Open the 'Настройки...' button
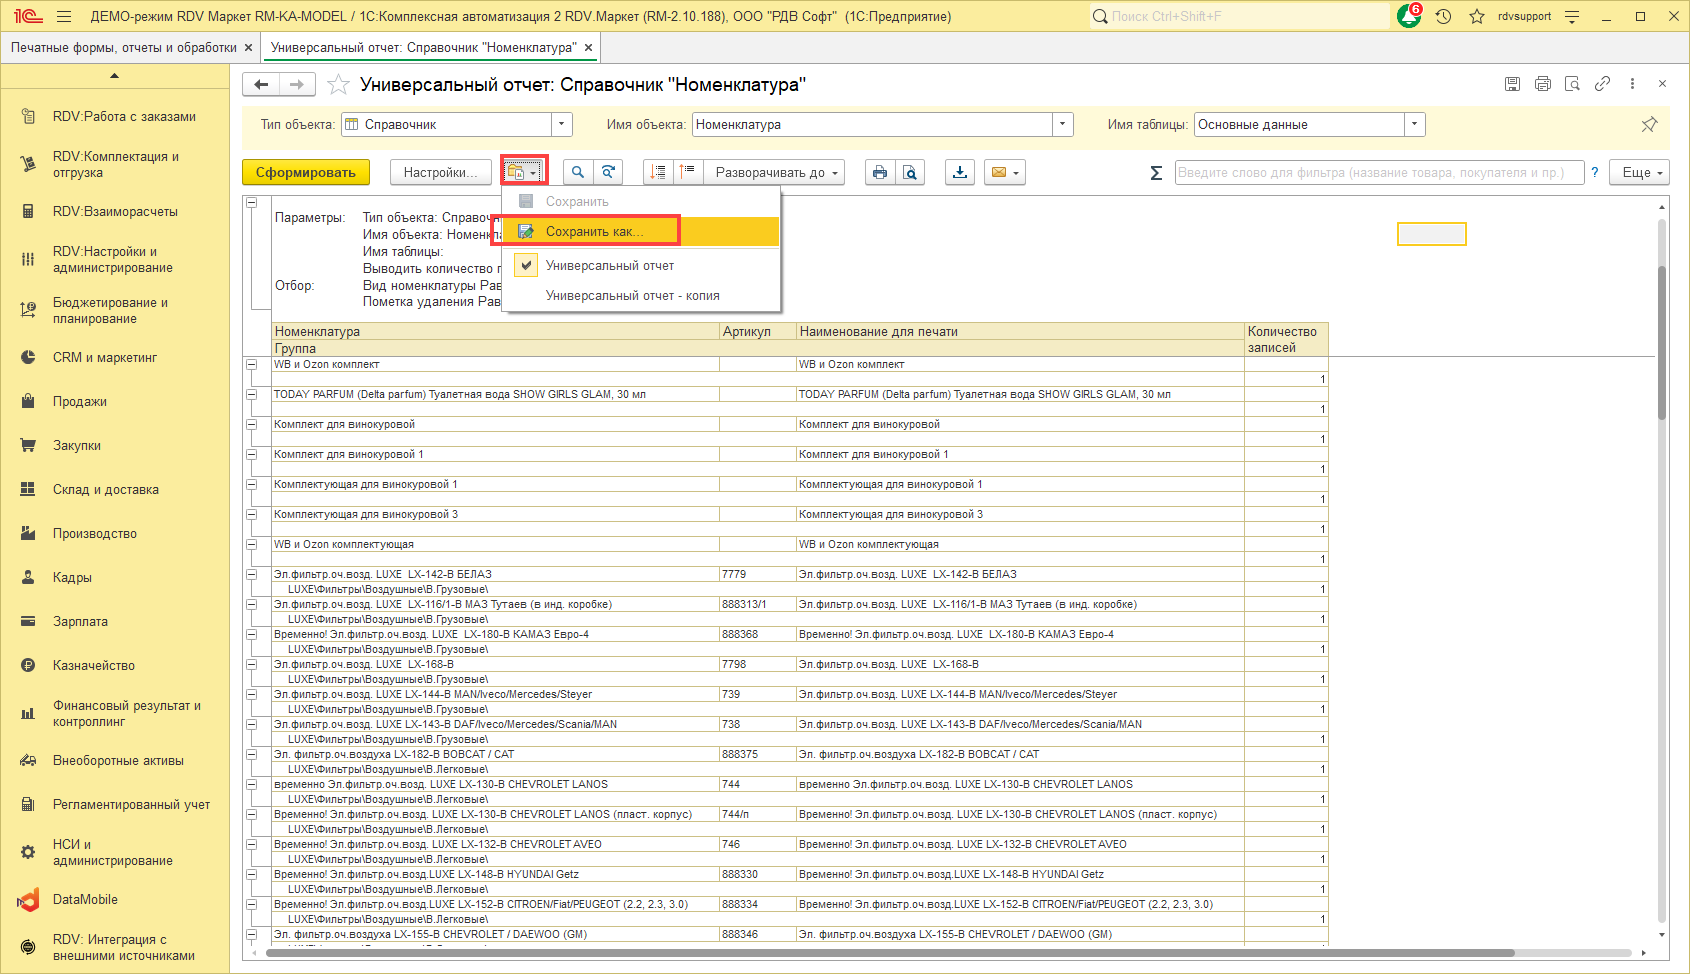The width and height of the screenshot is (1690, 974). (440, 173)
